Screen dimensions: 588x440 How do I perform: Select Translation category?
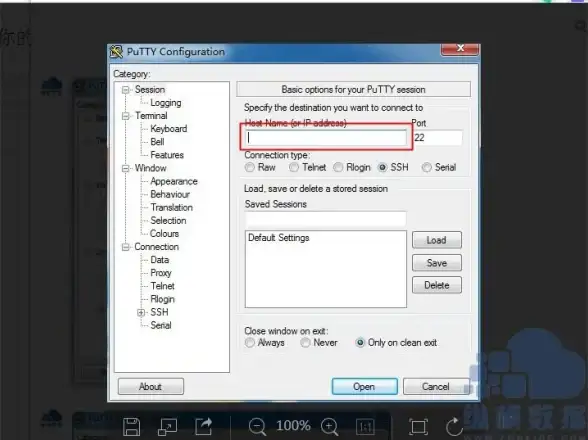[172, 208]
